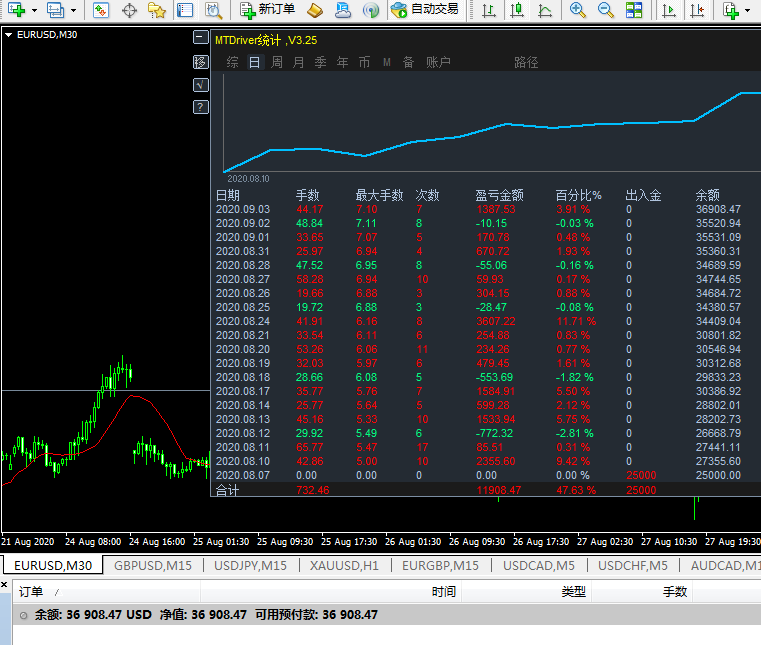Click the zoom in magnifier
761x645 pixels.
[577, 10]
